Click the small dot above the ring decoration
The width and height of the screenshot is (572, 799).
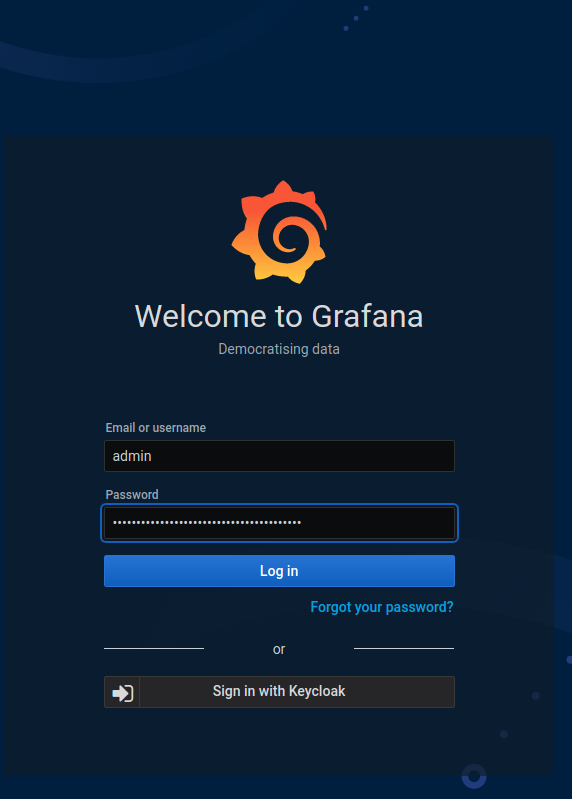pyautogui.click(x=504, y=734)
